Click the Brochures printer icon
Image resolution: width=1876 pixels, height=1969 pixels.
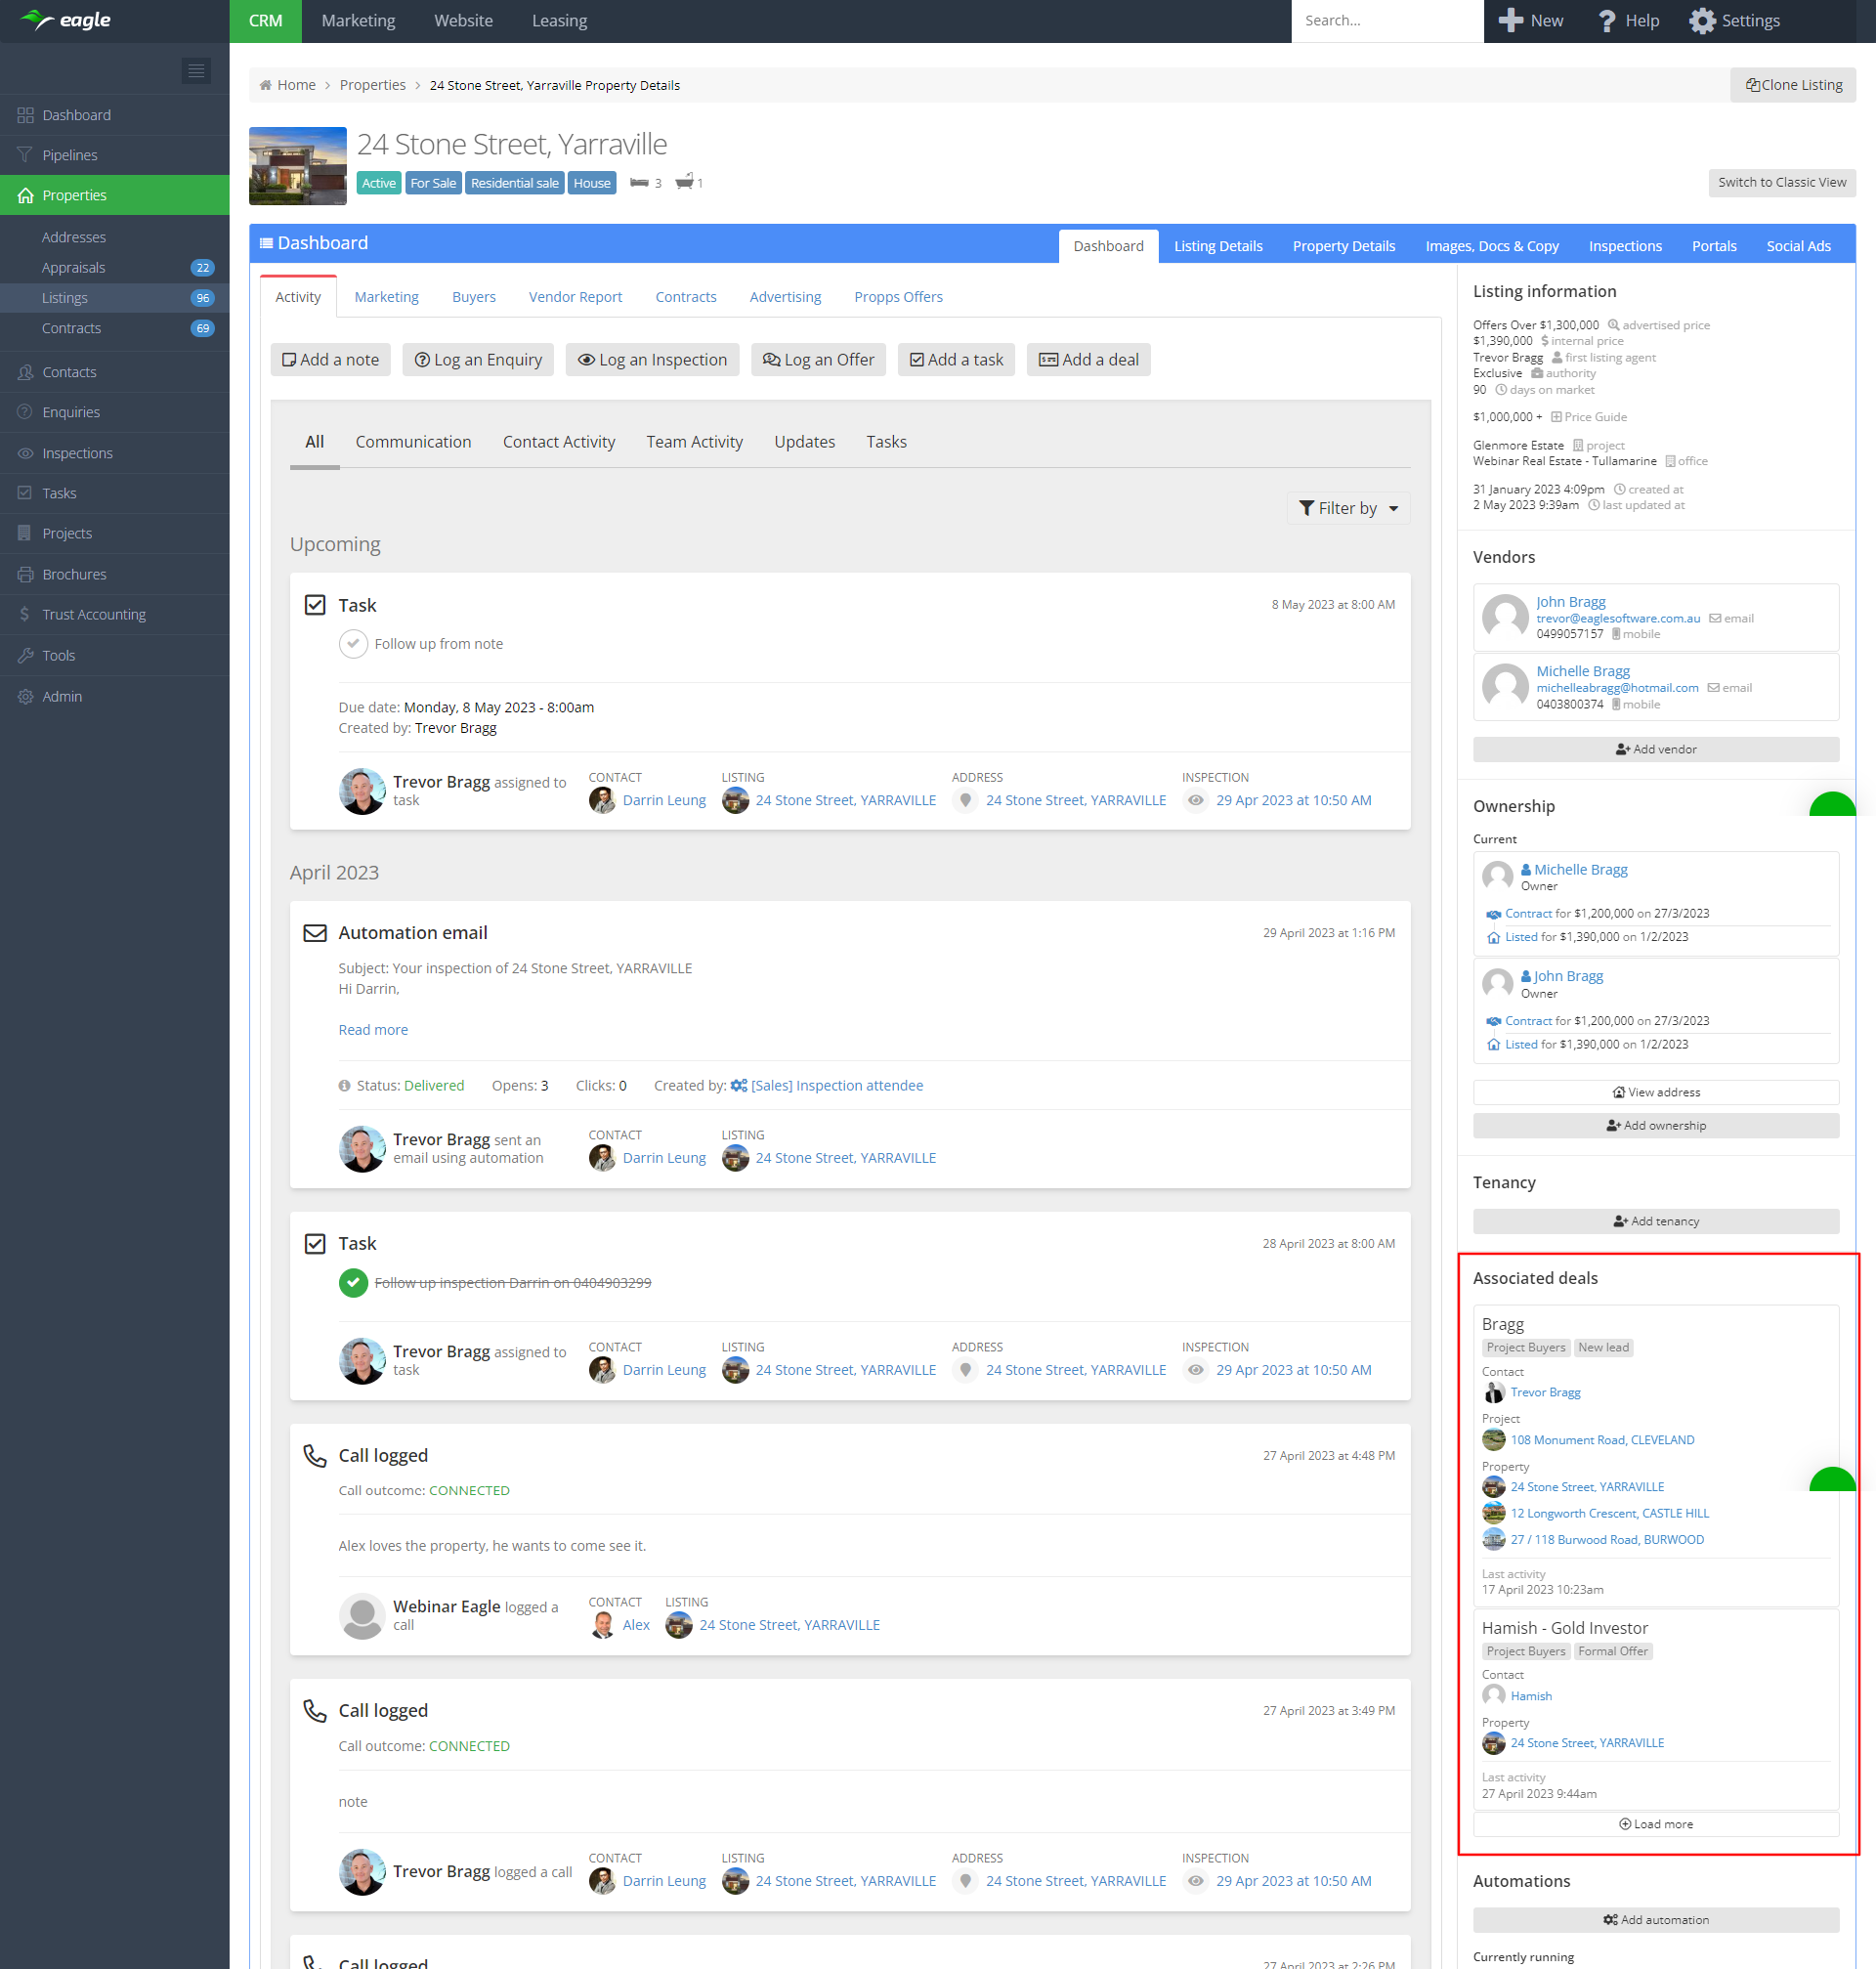[x=25, y=574]
